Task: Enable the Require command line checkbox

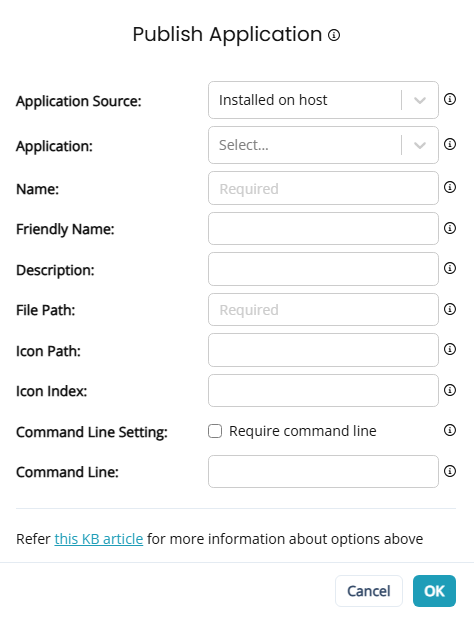Action: coord(215,431)
